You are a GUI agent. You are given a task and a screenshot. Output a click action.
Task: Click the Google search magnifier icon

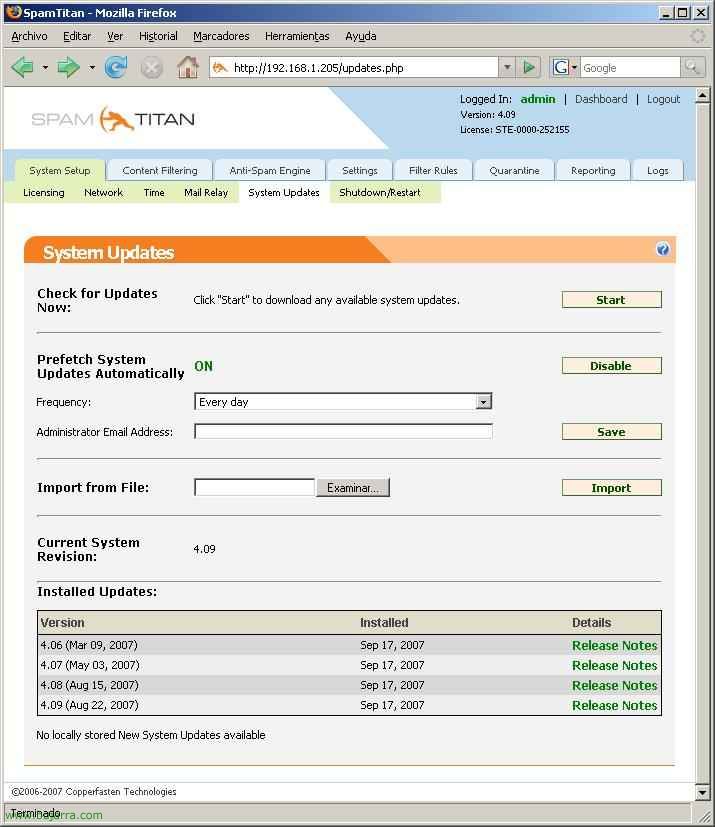(x=691, y=67)
